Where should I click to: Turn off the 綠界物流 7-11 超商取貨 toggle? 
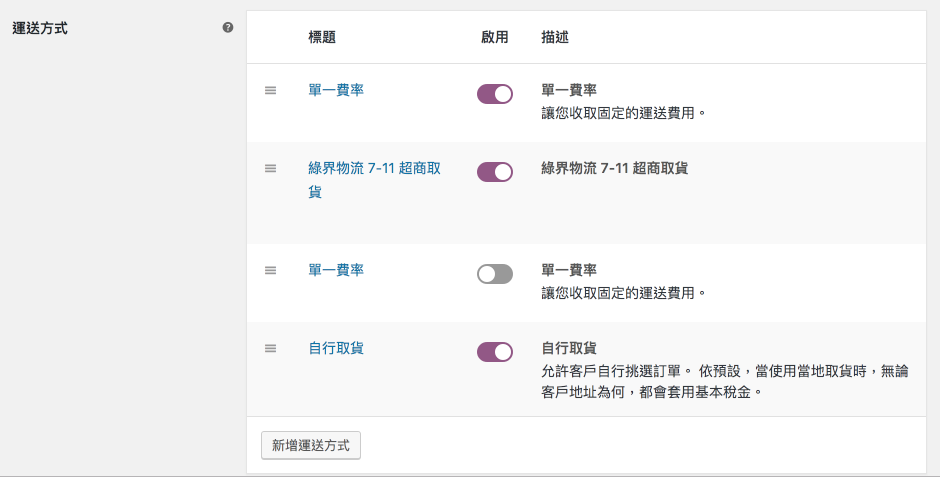[495, 172]
